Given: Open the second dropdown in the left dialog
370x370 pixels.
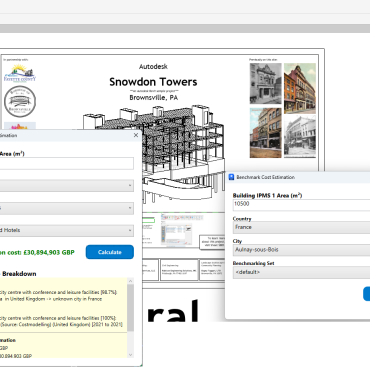Looking at the screenshot, I should click(67, 208).
